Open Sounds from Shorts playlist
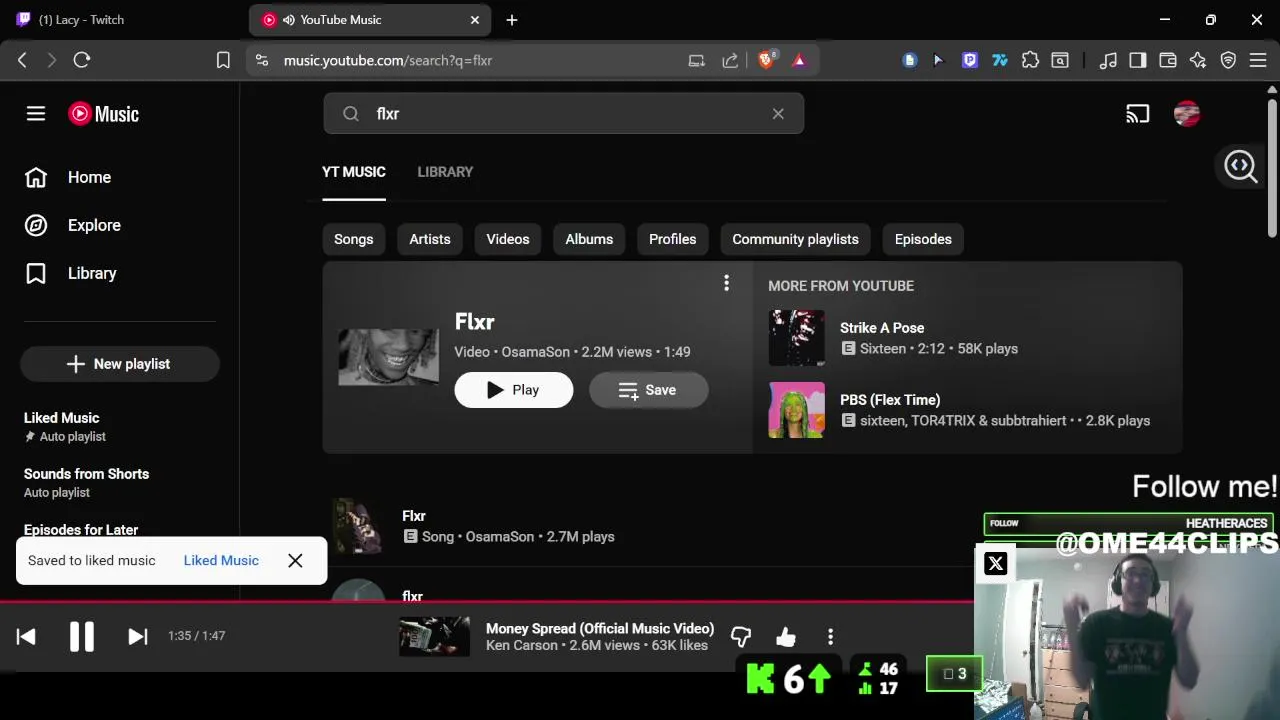 coord(86,482)
